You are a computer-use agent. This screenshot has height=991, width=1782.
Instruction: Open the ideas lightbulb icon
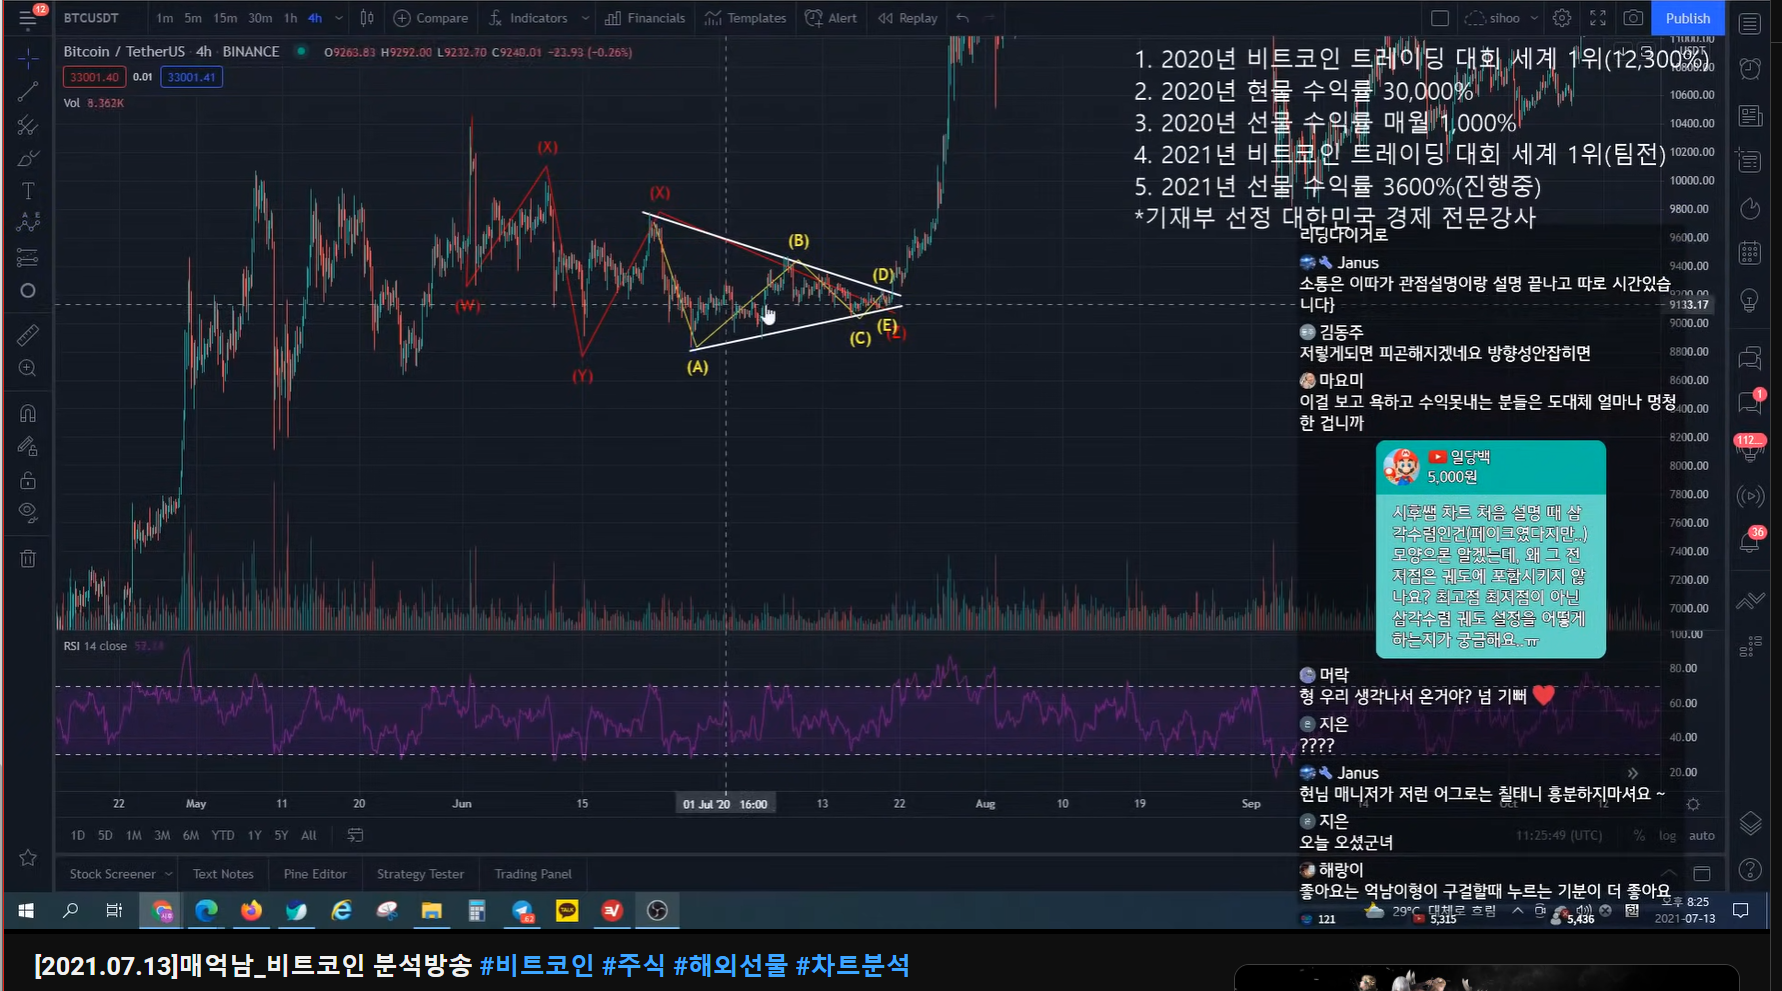point(1750,300)
